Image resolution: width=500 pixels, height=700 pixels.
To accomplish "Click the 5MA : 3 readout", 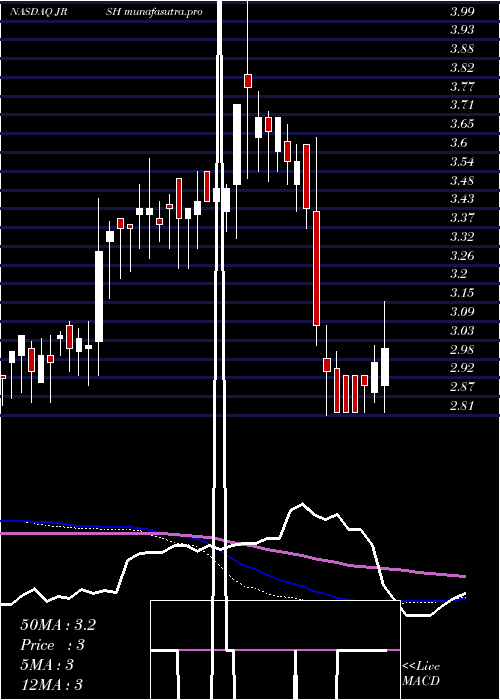I will [47, 665].
